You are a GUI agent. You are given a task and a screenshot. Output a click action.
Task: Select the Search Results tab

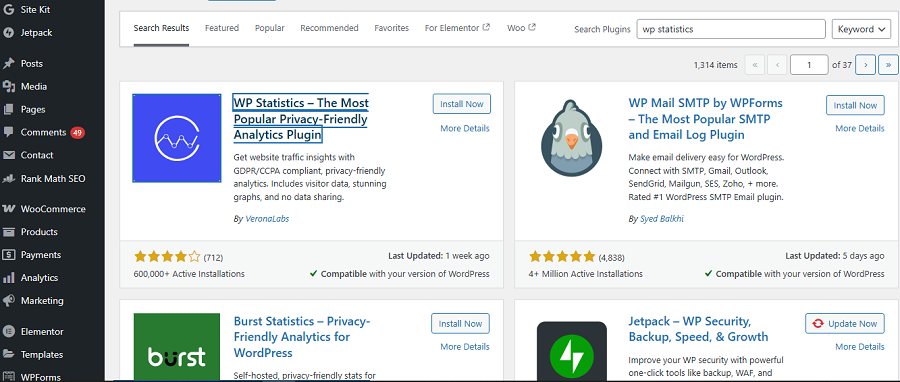coord(161,28)
